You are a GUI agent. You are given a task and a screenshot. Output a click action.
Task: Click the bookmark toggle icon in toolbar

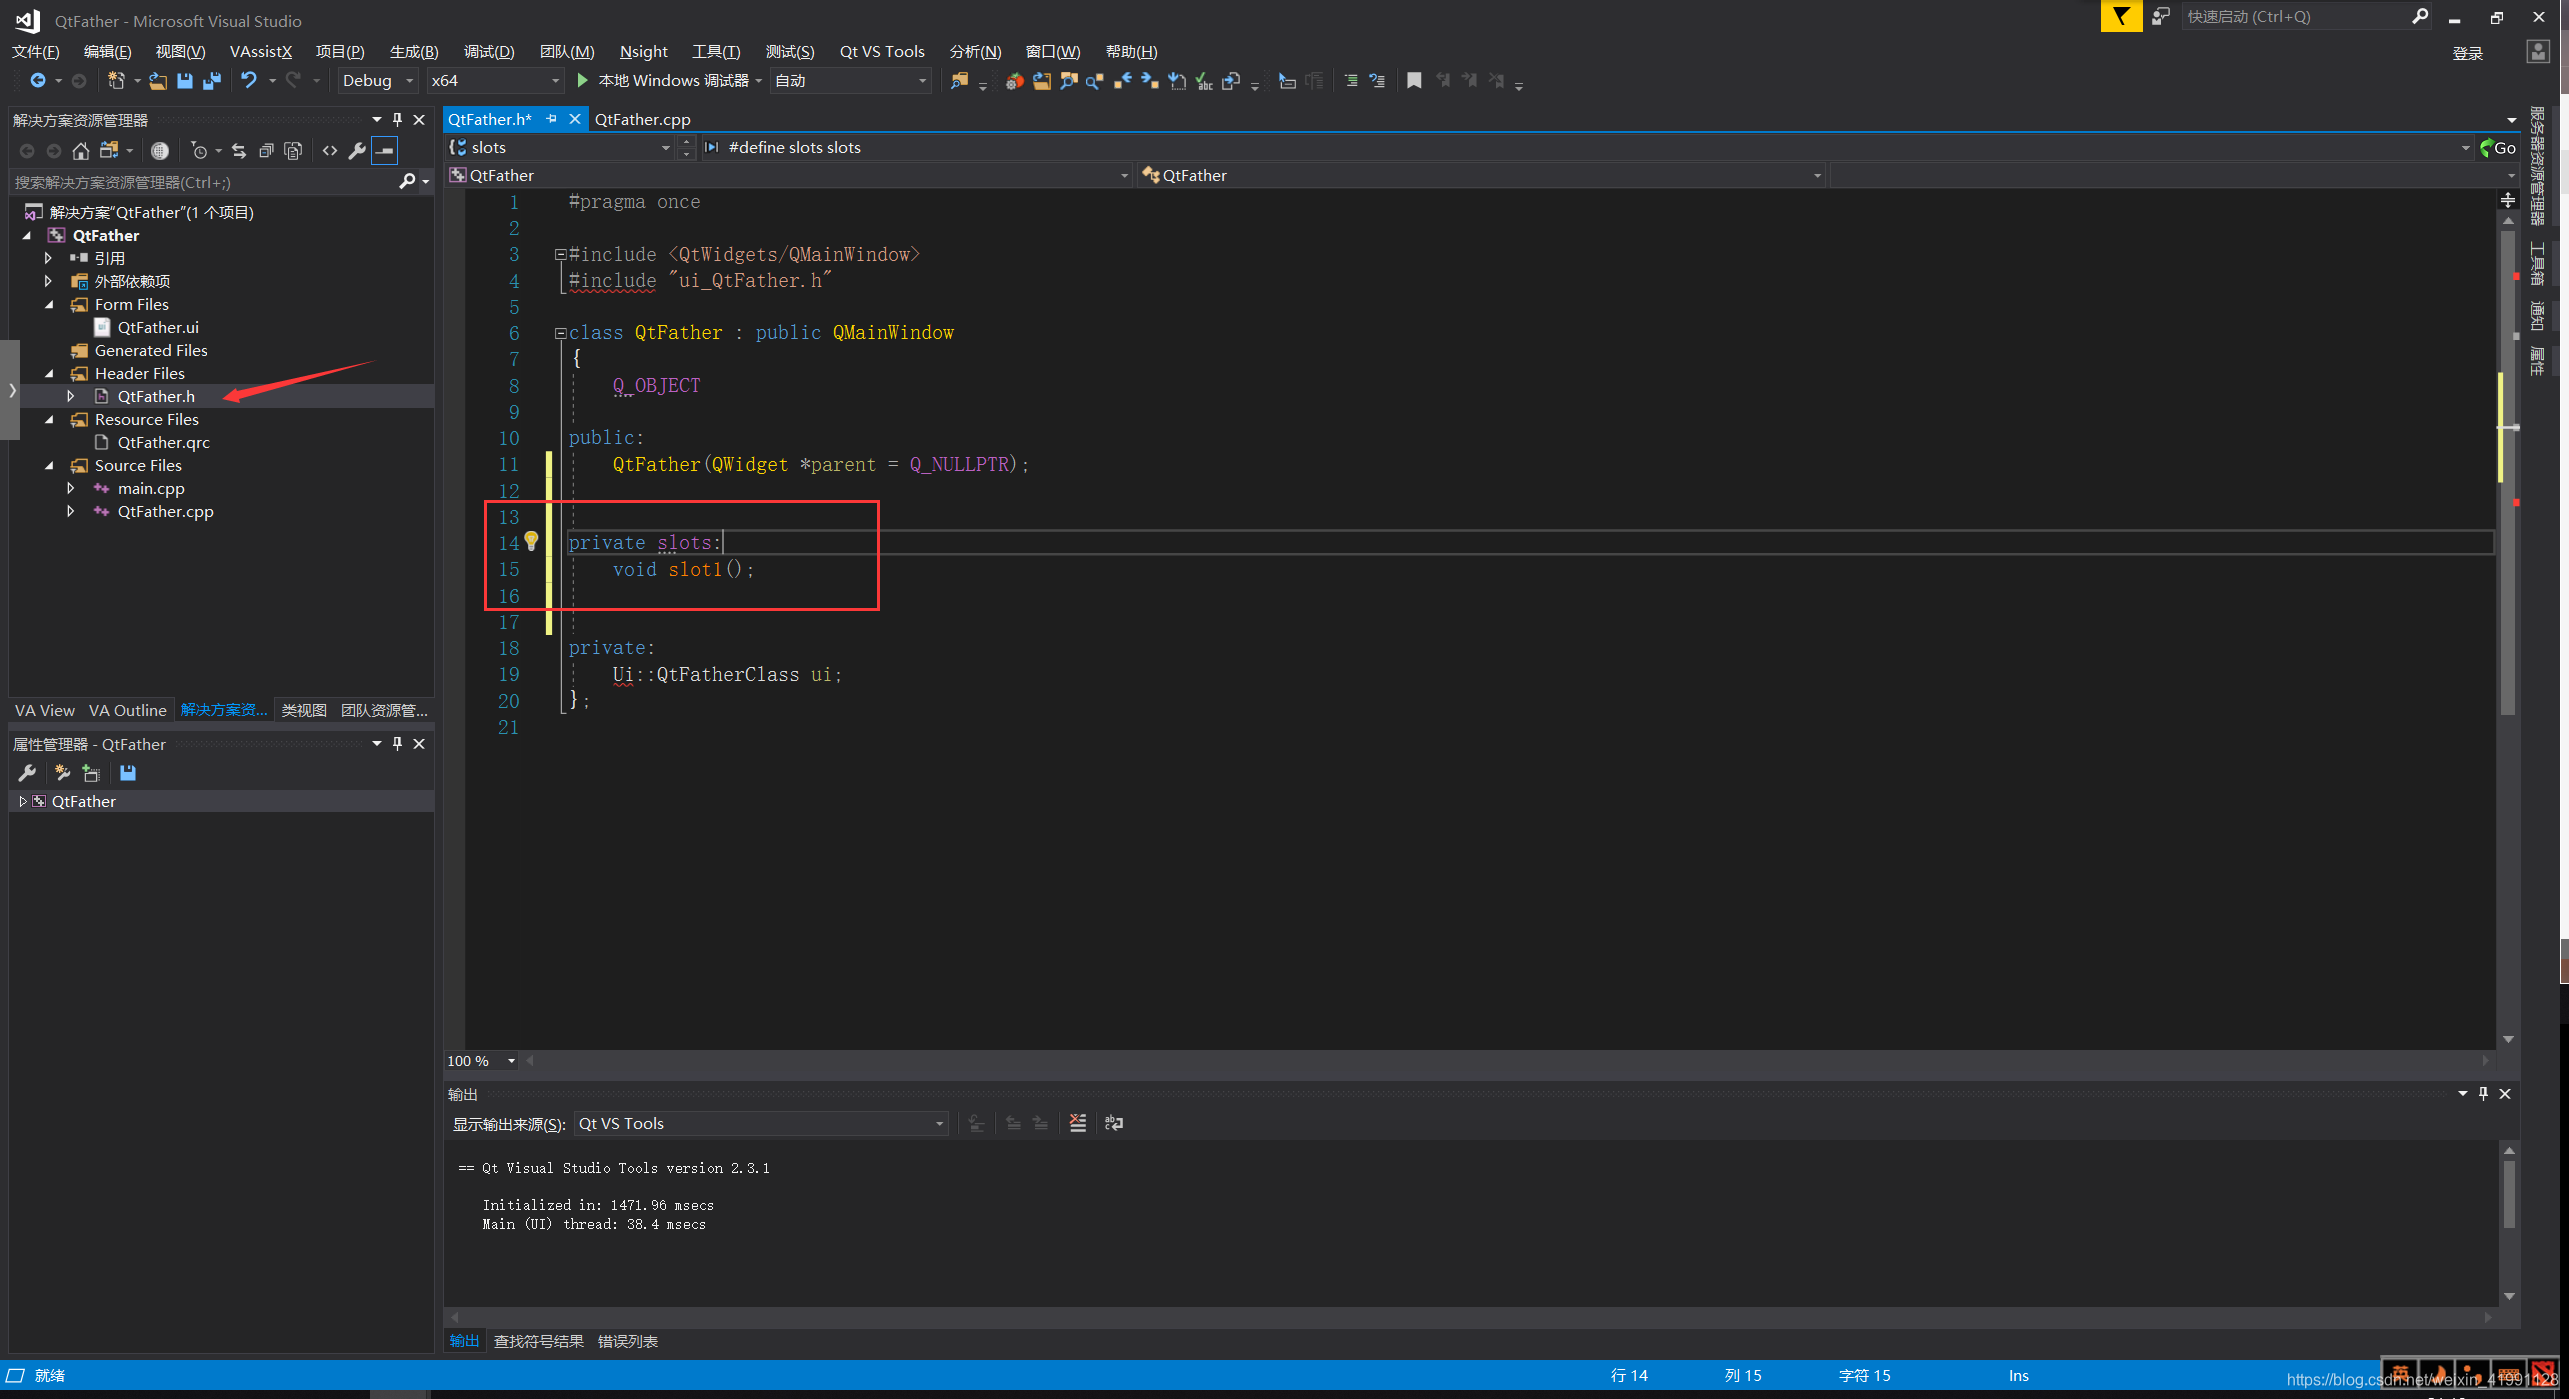(x=1414, y=81)
